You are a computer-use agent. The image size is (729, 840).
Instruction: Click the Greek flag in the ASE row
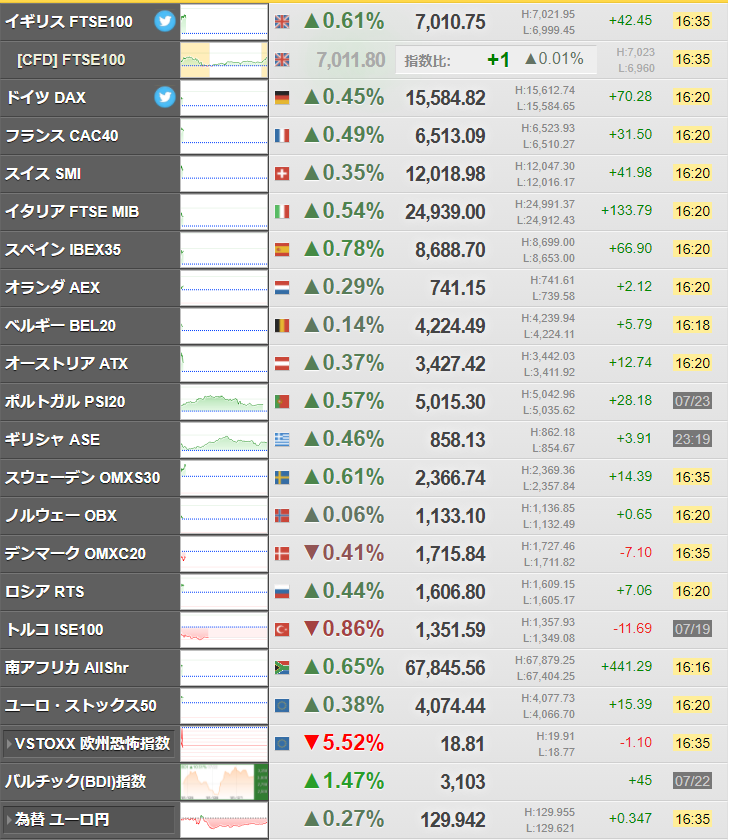tap(282, 440)
